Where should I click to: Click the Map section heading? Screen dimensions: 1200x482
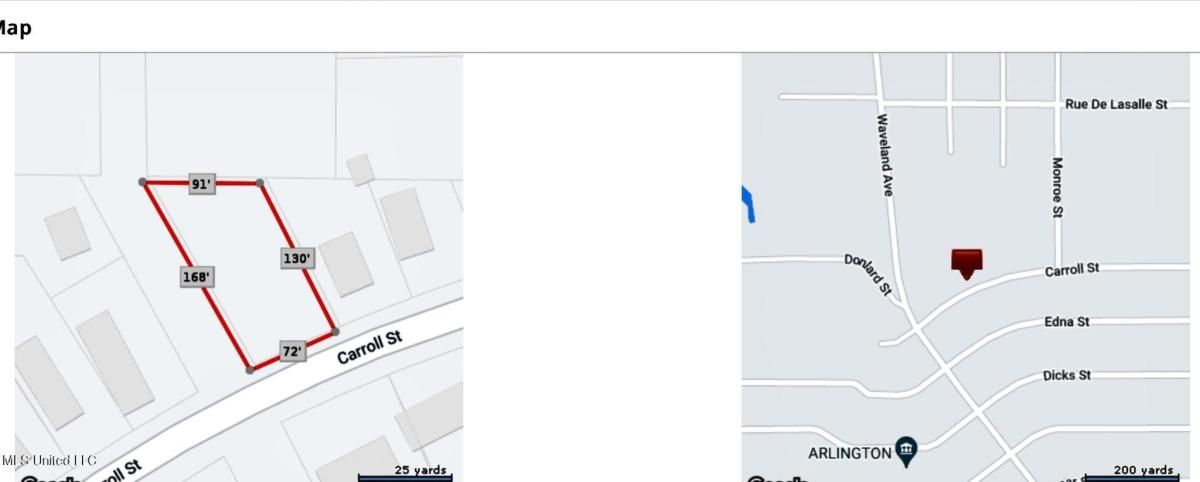[14, 28]
